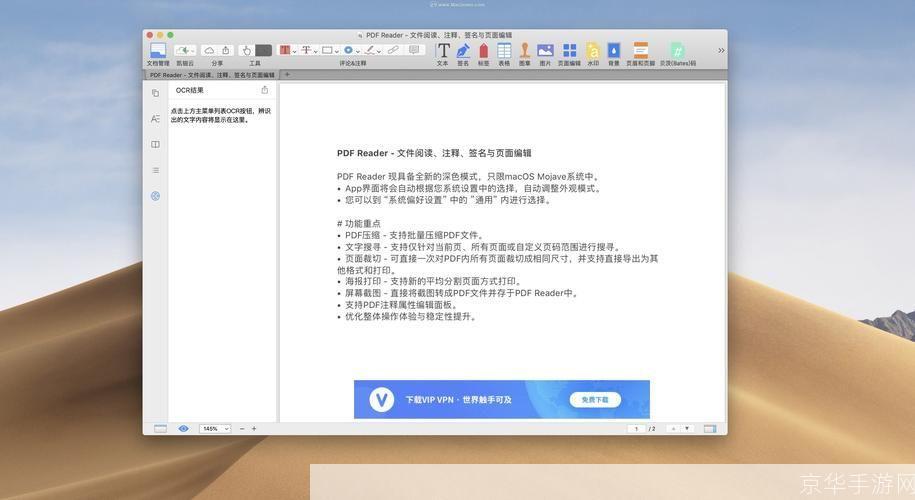915x500 pixels.
Task: Choose the red text highlight tool
Action: (285, 50)
